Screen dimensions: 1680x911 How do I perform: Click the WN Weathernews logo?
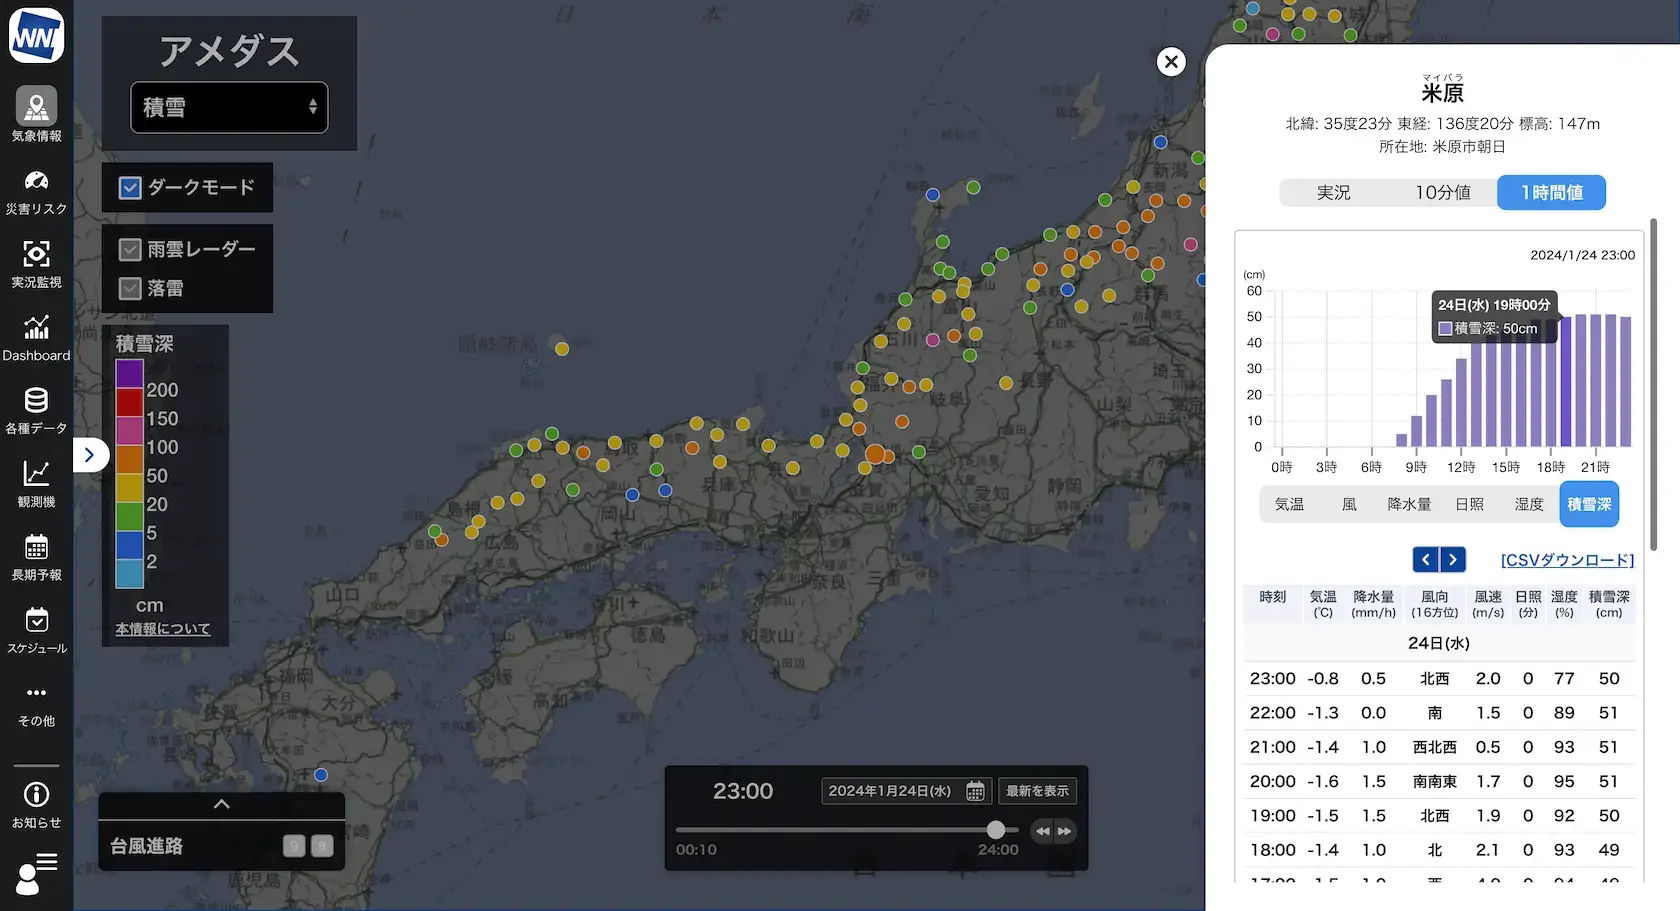(36, 36)
